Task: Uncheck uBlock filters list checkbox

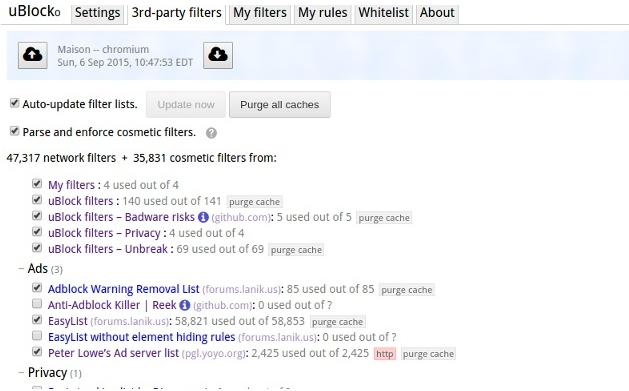Action: point(37,200)
